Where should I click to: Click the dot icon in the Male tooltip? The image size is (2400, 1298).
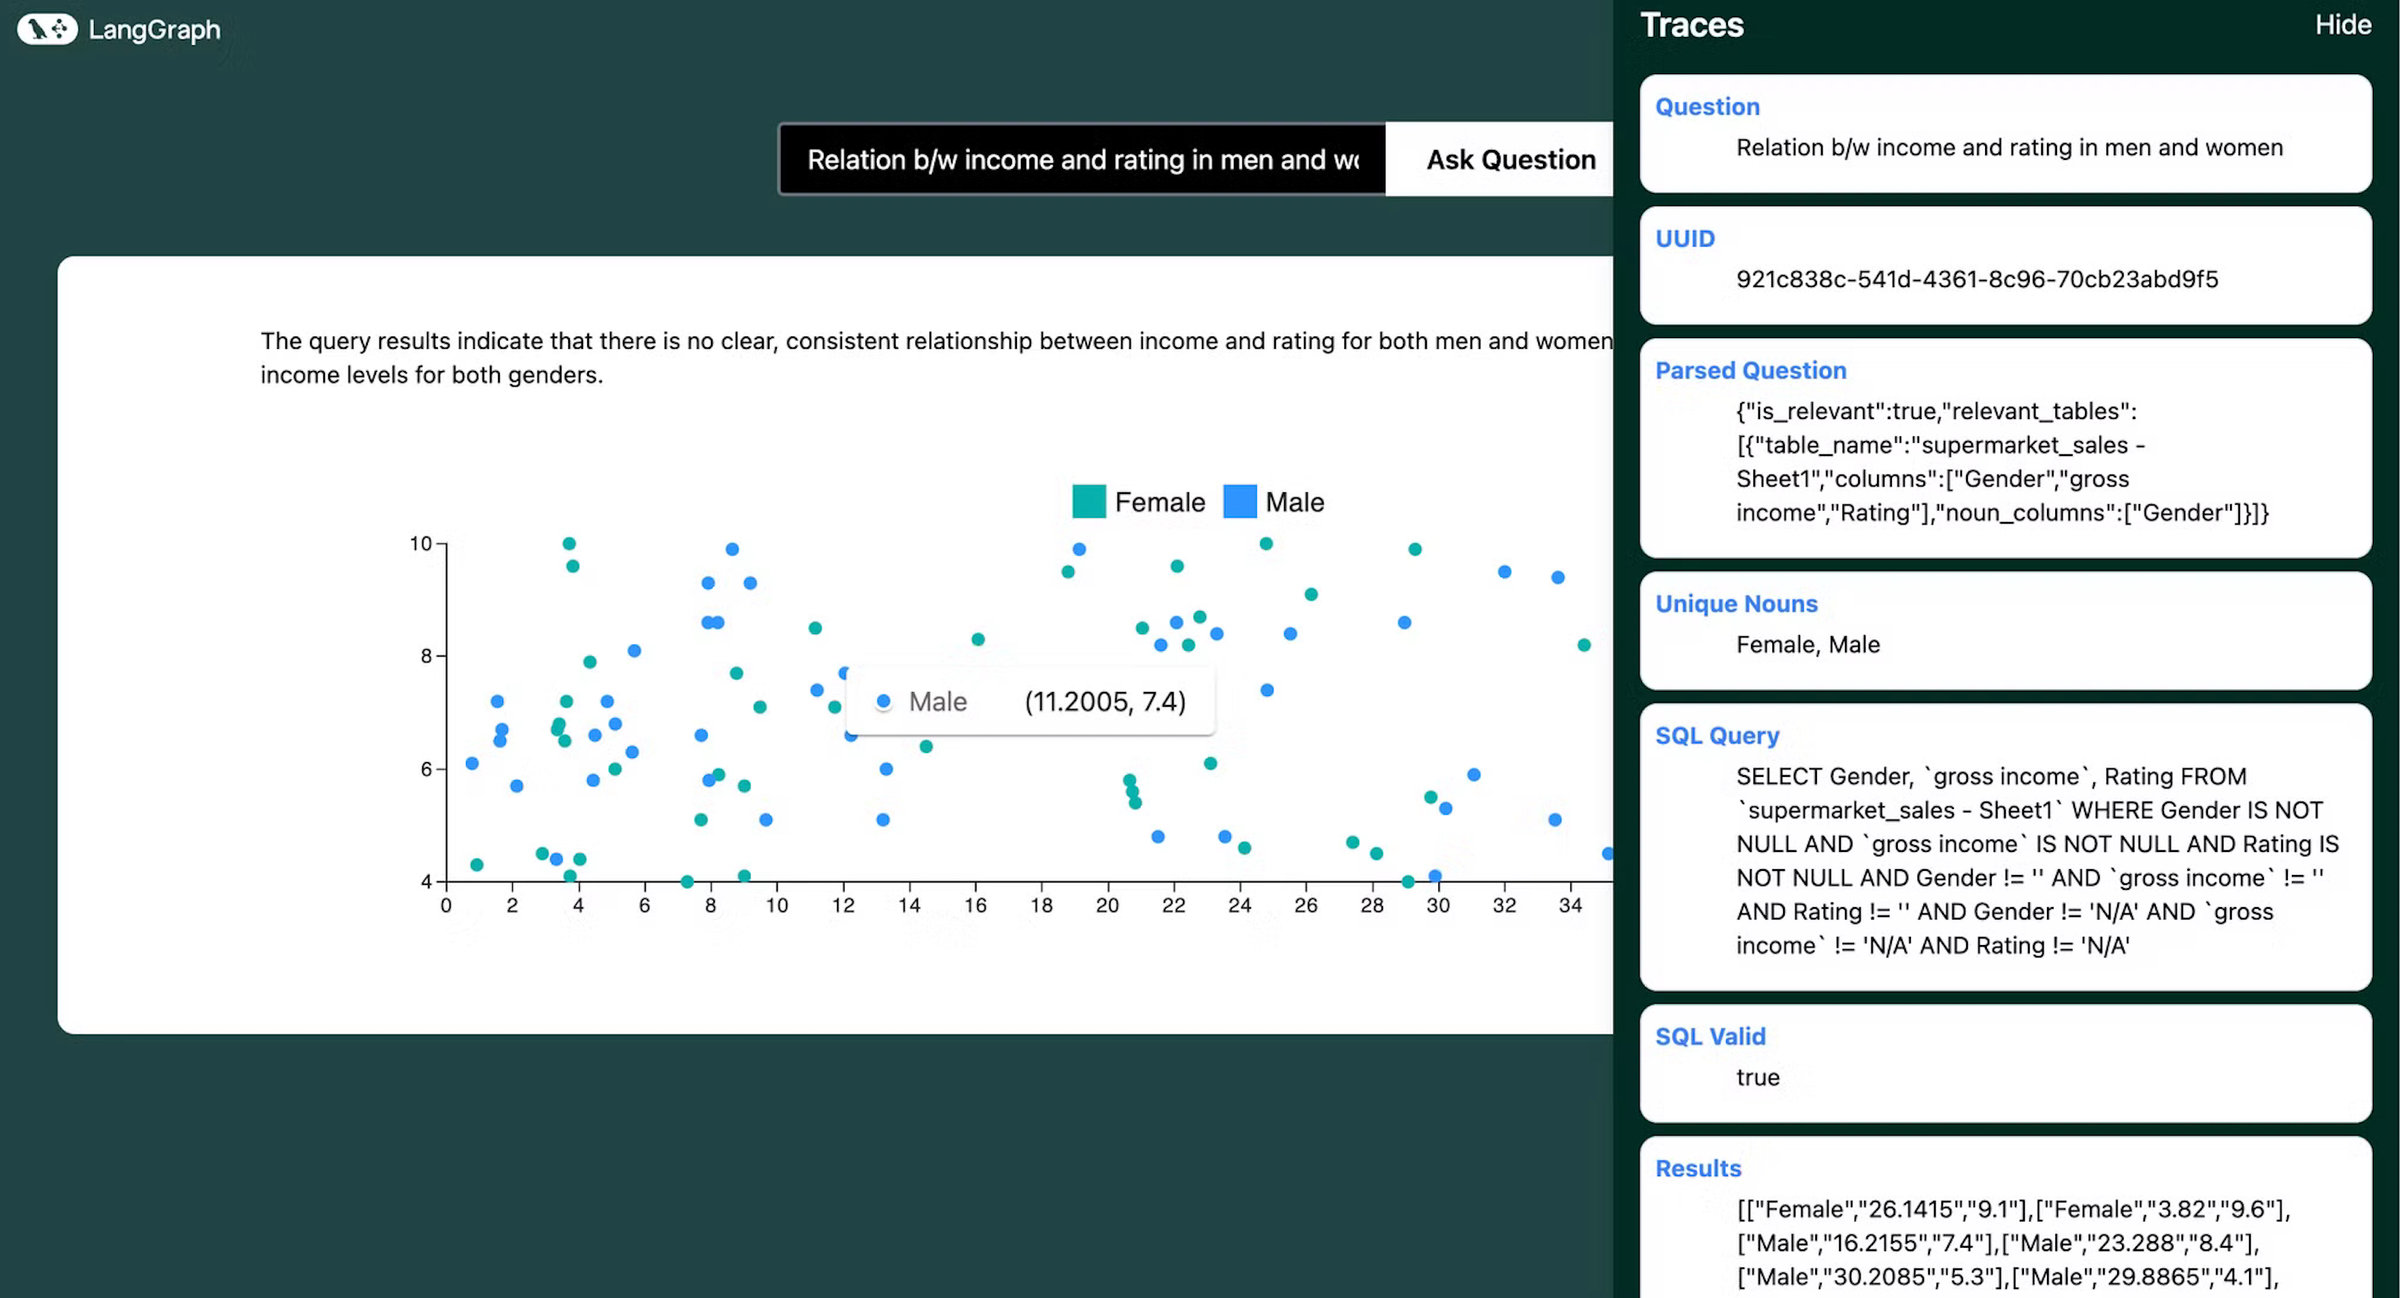[x=883, y=701]
